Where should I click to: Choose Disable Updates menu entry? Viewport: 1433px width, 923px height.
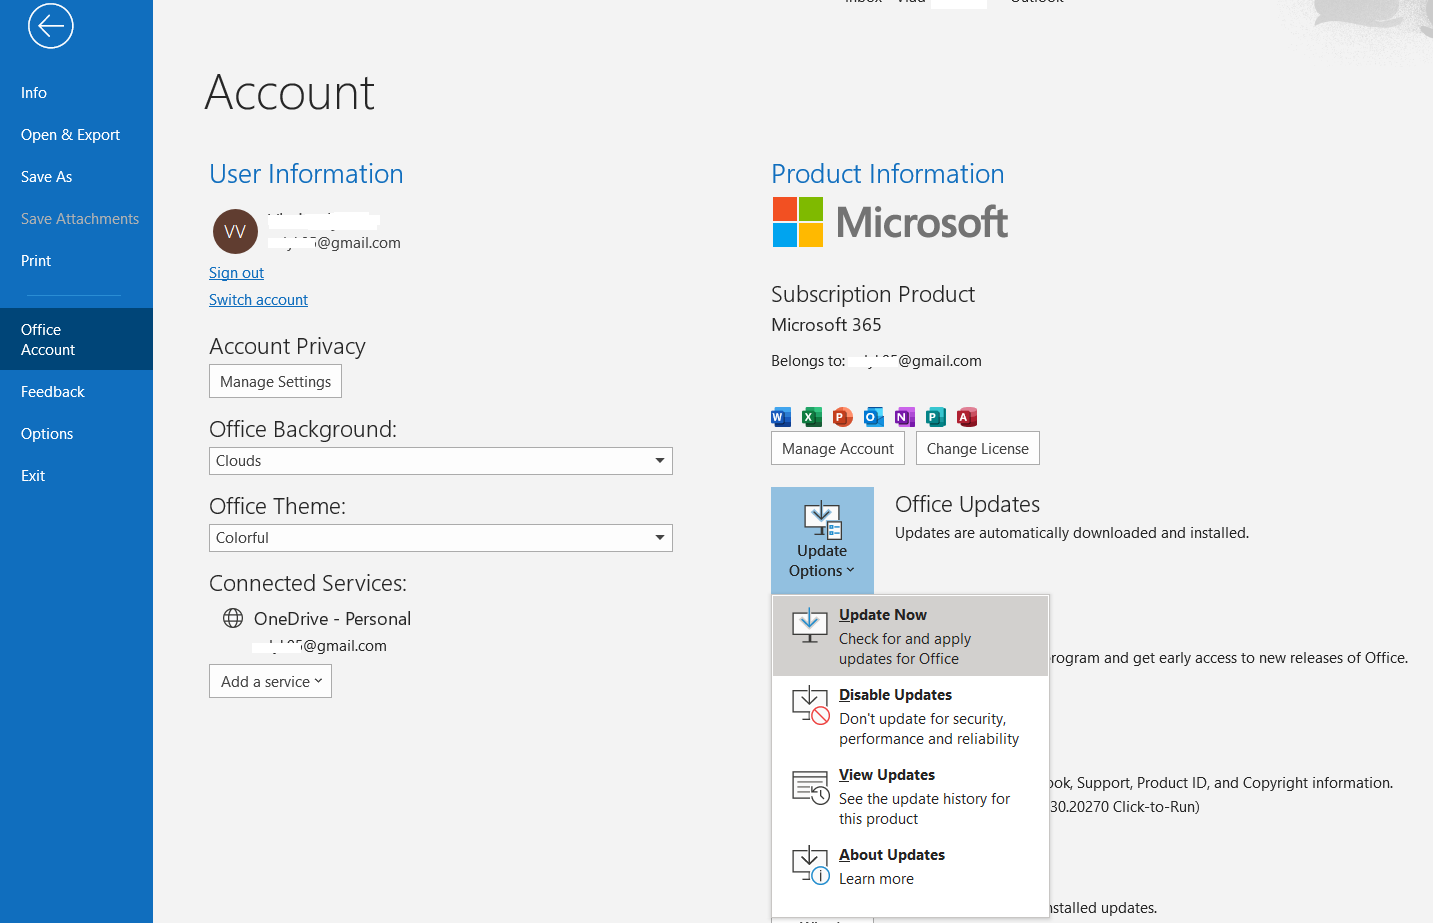(910, 716)
